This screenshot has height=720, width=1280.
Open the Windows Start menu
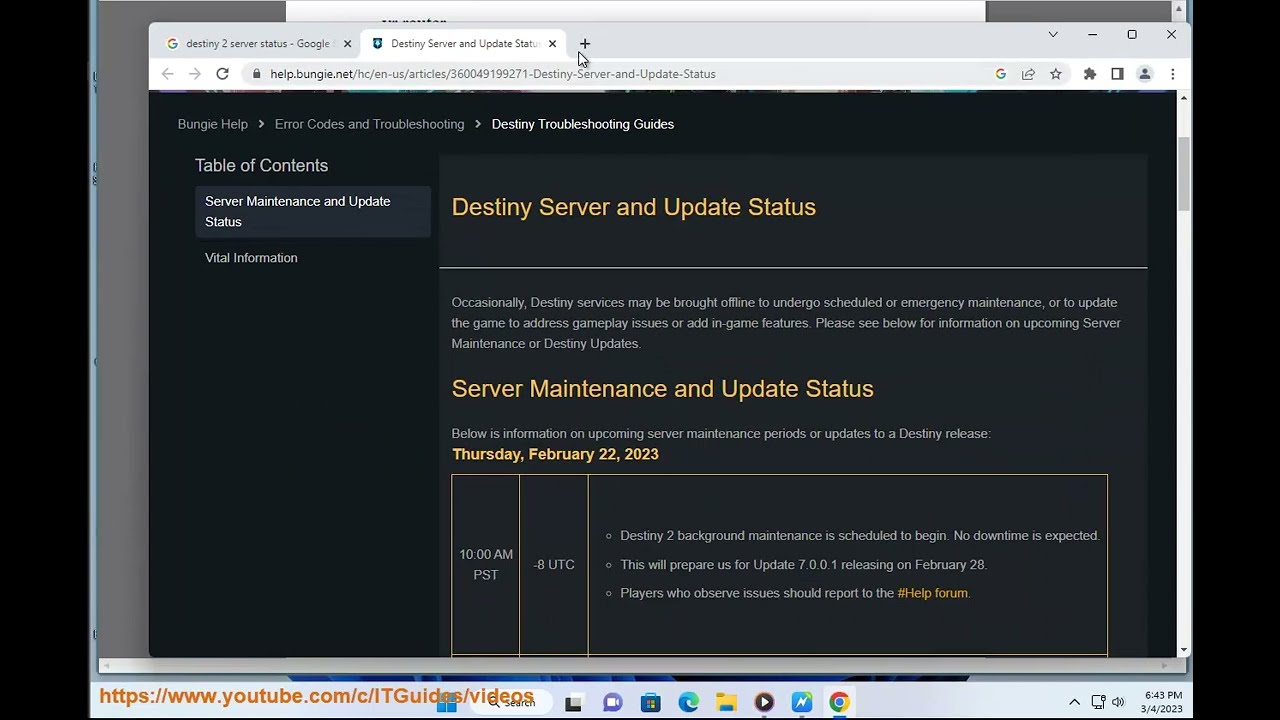[447, 703]
